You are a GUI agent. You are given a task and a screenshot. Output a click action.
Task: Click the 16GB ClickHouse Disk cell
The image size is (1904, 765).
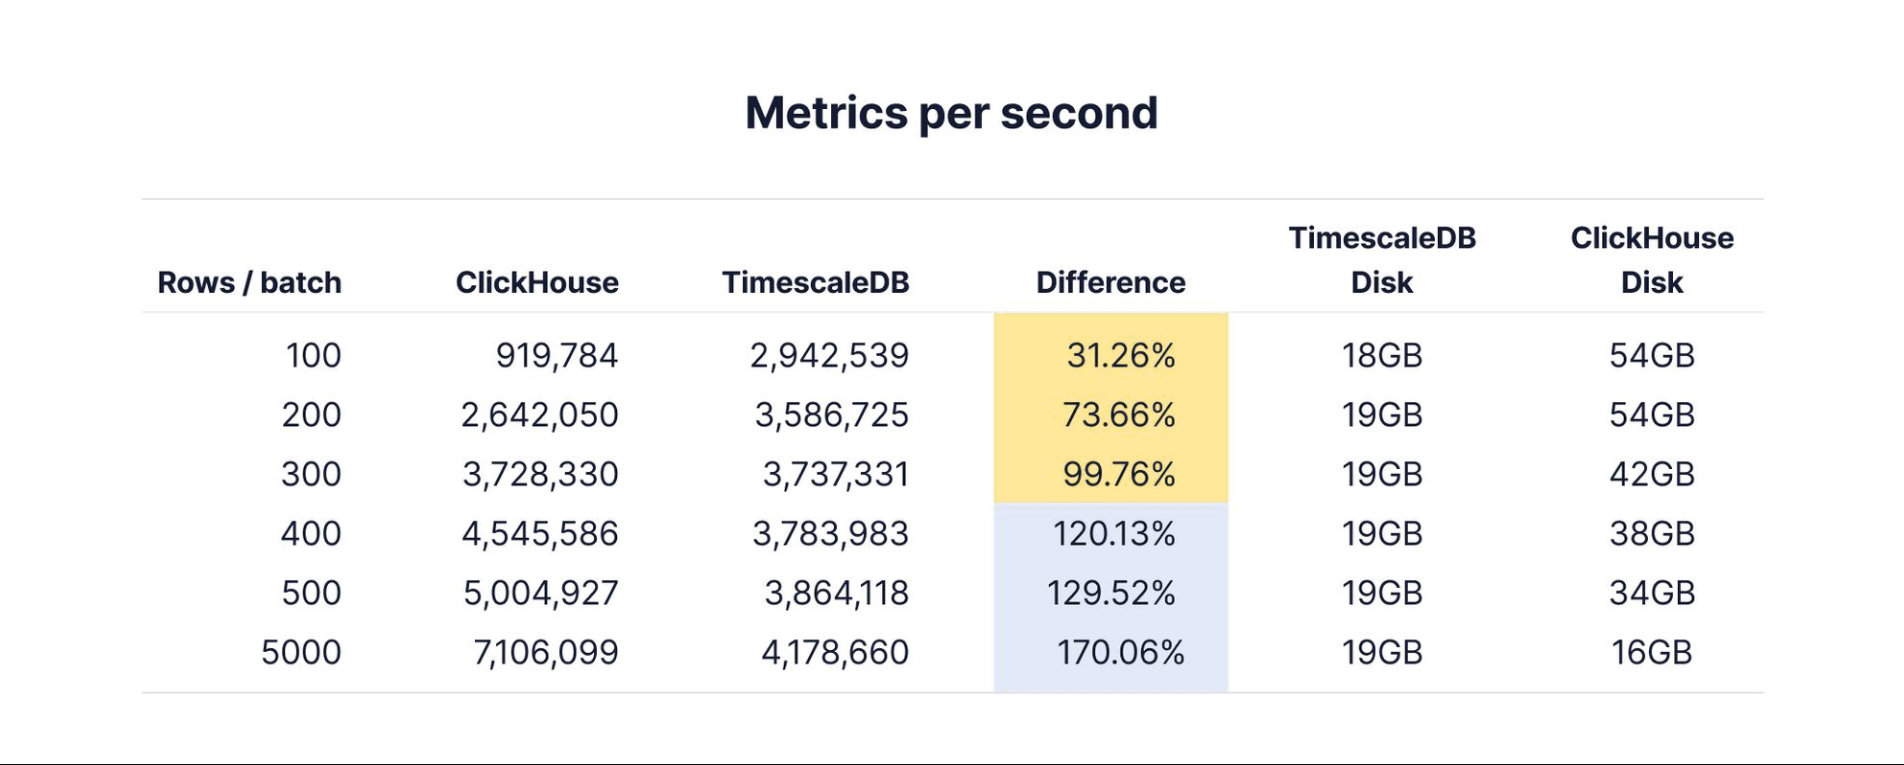coord(1651,653)
